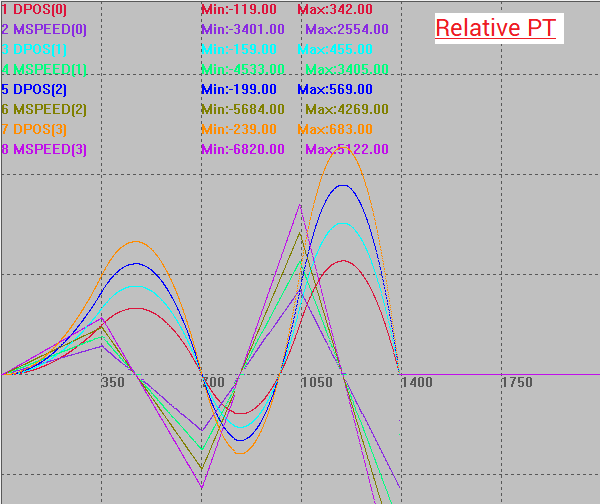Click the 3 DPOS(1) channel label
The image size is (600, 504).
pyautogui.click(x=34, y=49)
